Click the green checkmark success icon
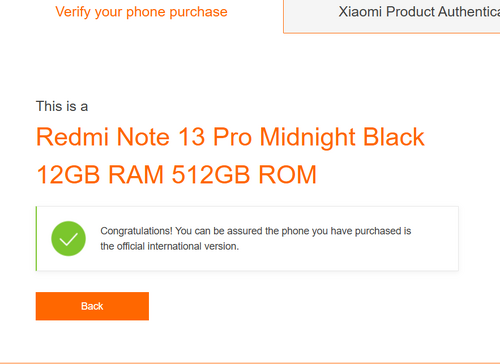The width and height of the screenshot is (500, 364). click(68, 238)
